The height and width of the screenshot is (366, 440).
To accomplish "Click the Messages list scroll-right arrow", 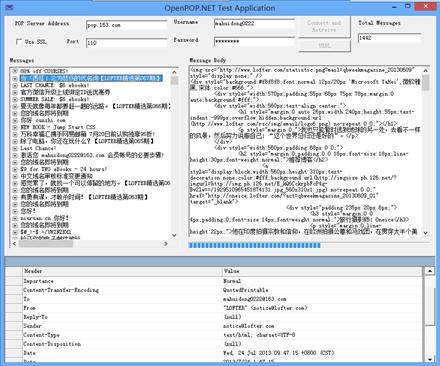I will 166,244.
